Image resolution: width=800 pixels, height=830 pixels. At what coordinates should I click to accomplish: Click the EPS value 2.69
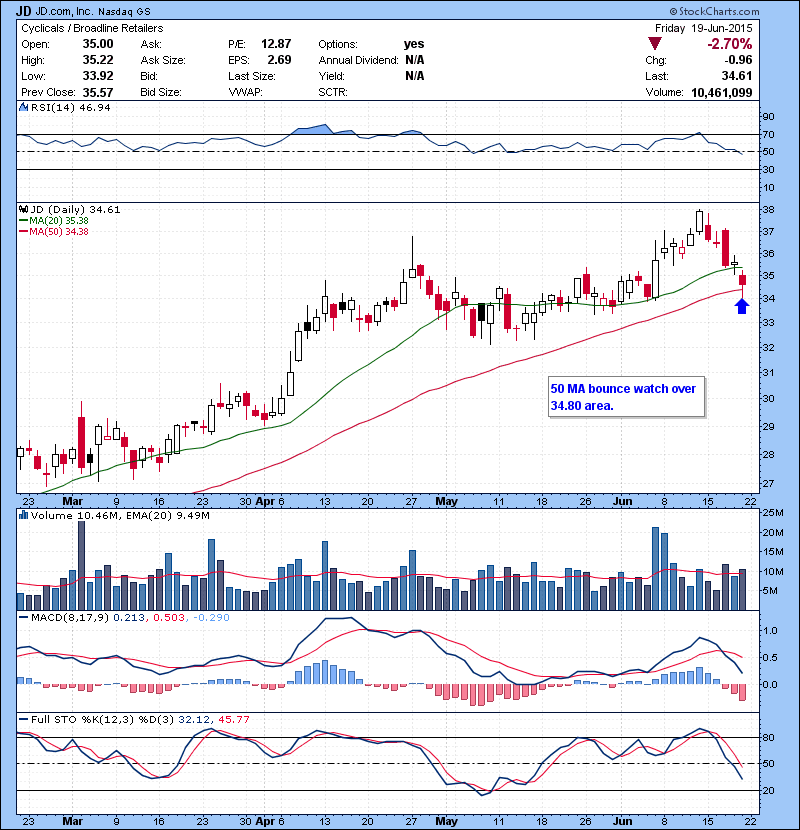click(x=279, y=60)
